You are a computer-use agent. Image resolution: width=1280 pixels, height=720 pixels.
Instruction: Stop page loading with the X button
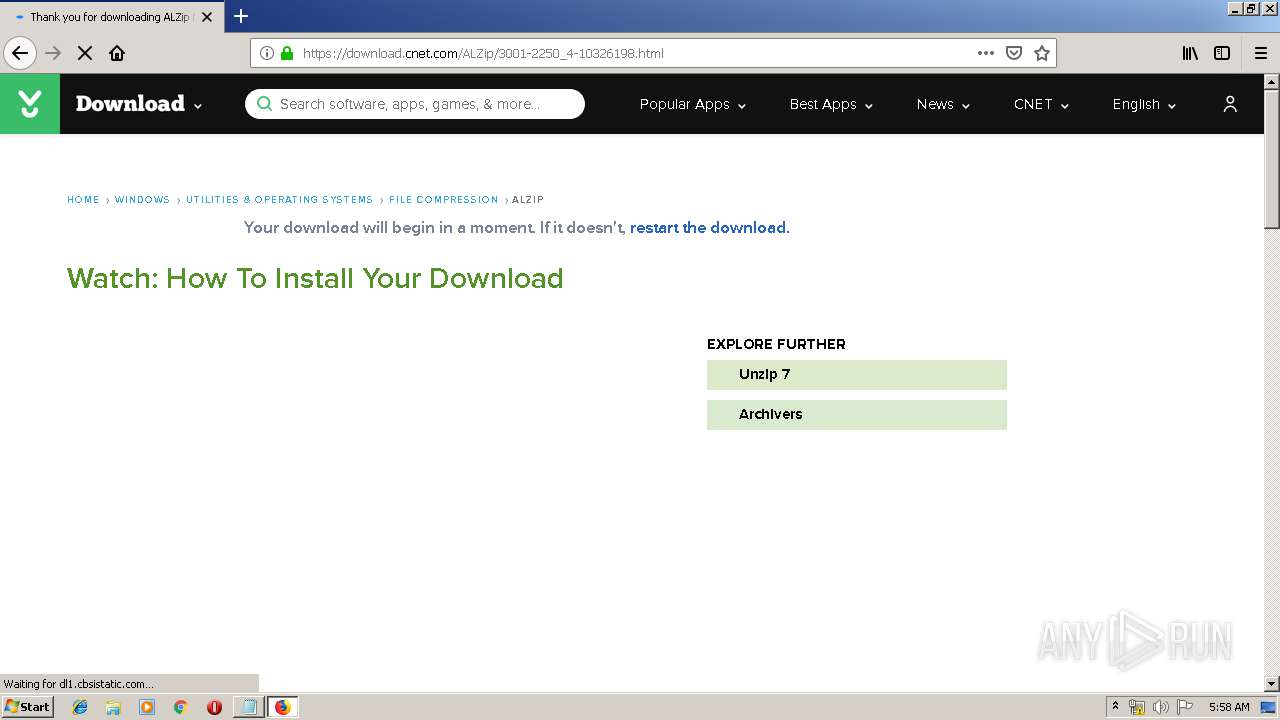[x=85, y=53]
